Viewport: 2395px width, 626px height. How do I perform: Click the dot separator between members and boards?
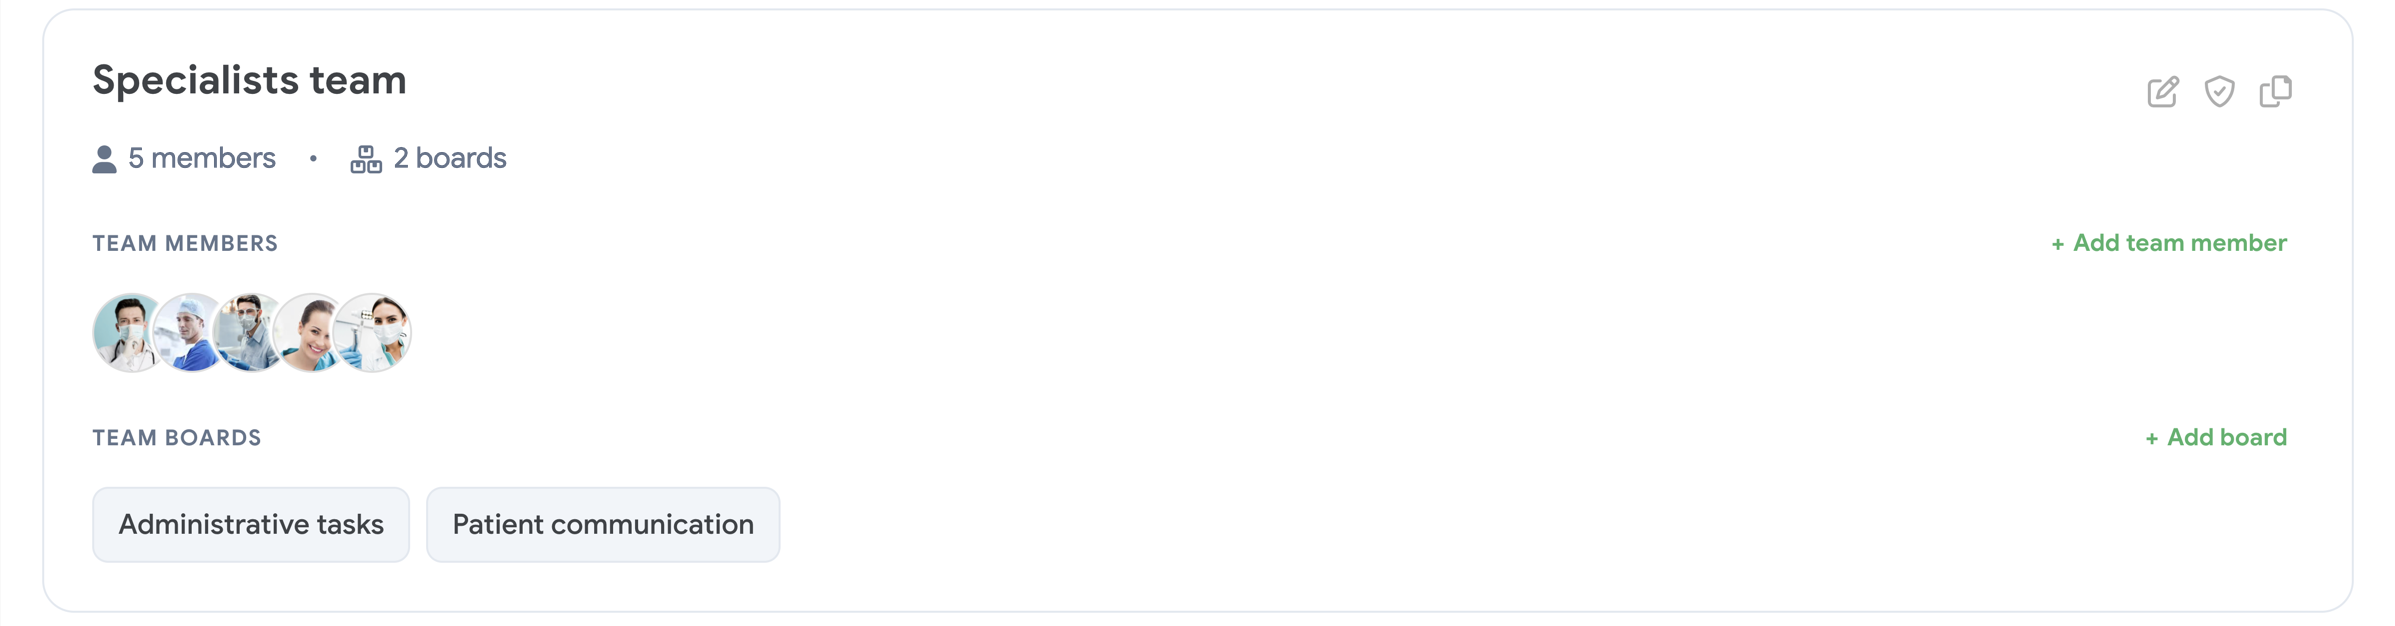[313, 159]
